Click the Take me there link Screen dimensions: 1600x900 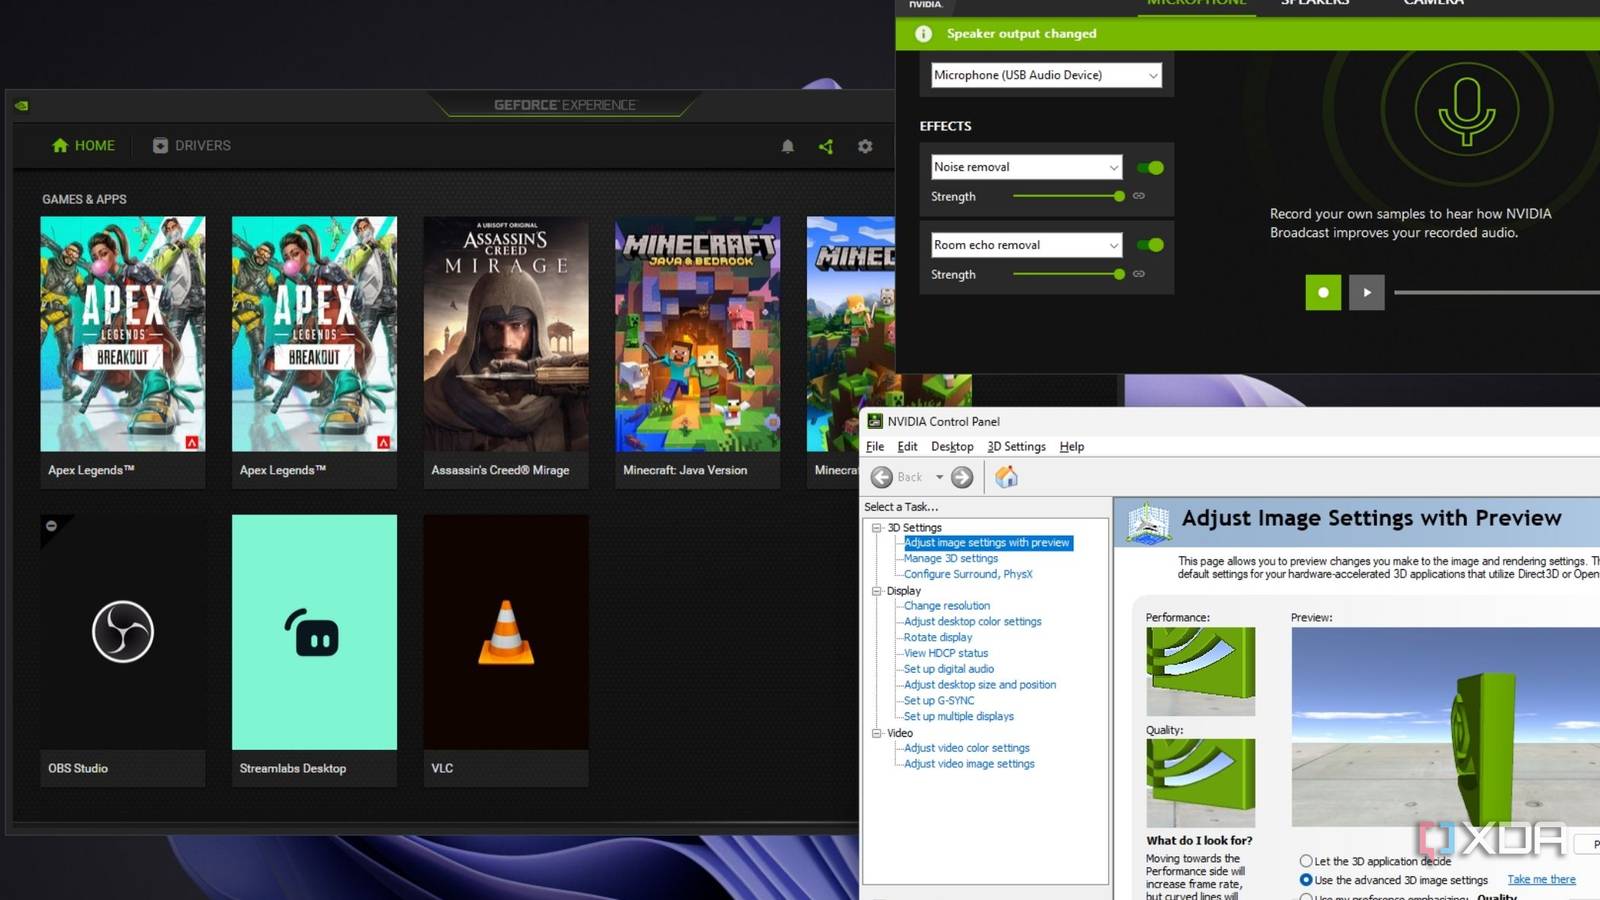pos(1540,879)
